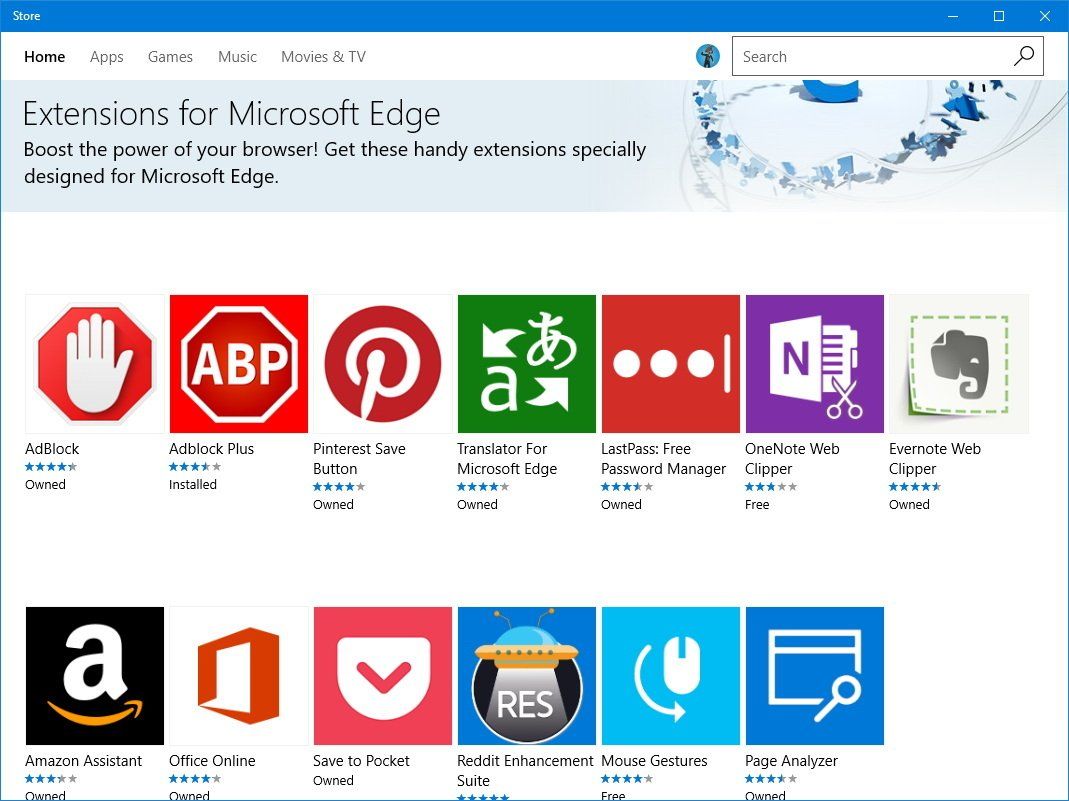The width and height of the screenshot is (1069, 801).
Task: Open the Office Online extension
Action: click(x=238, y=675)
